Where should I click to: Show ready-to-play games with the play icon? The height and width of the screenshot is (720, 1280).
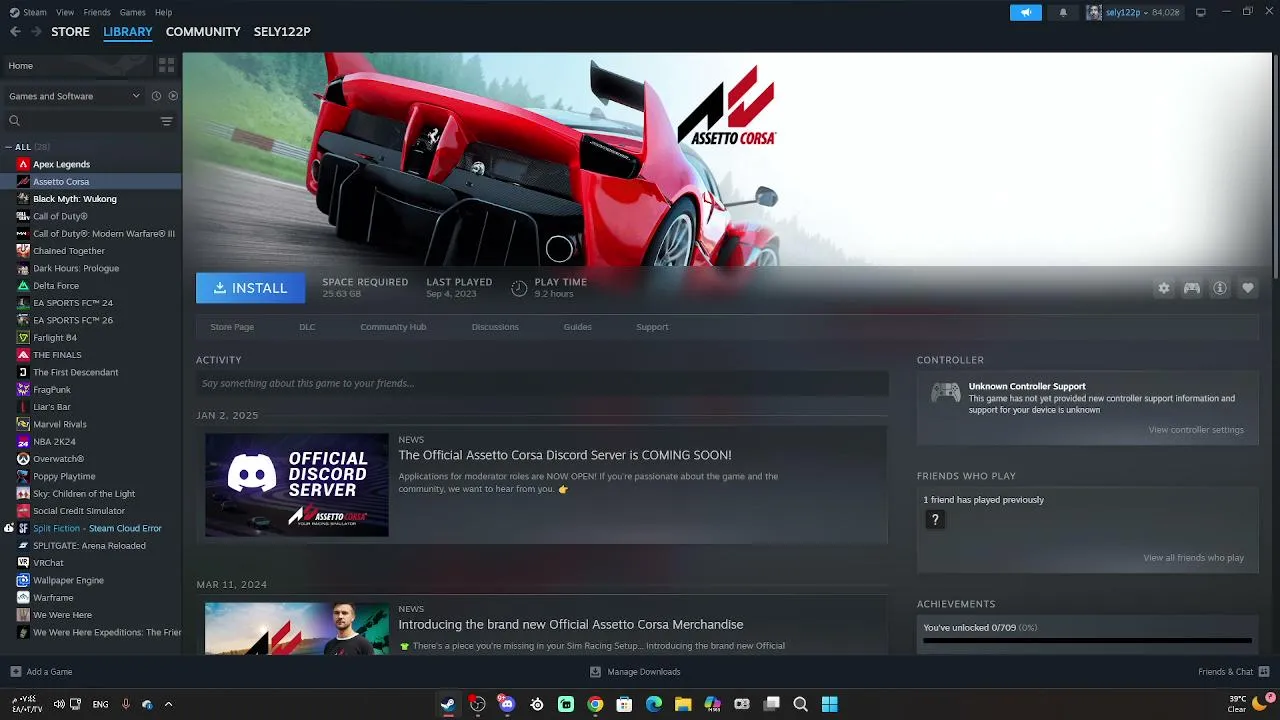click(x=173, y=96)
